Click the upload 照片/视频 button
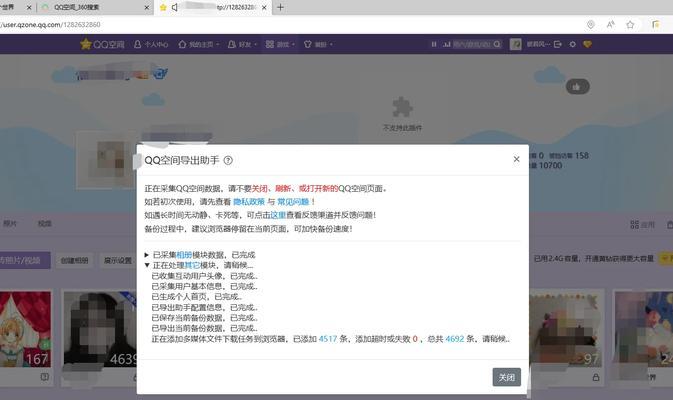Image resolution: width=673 pixels, height=400 pixels. point(24,261)
